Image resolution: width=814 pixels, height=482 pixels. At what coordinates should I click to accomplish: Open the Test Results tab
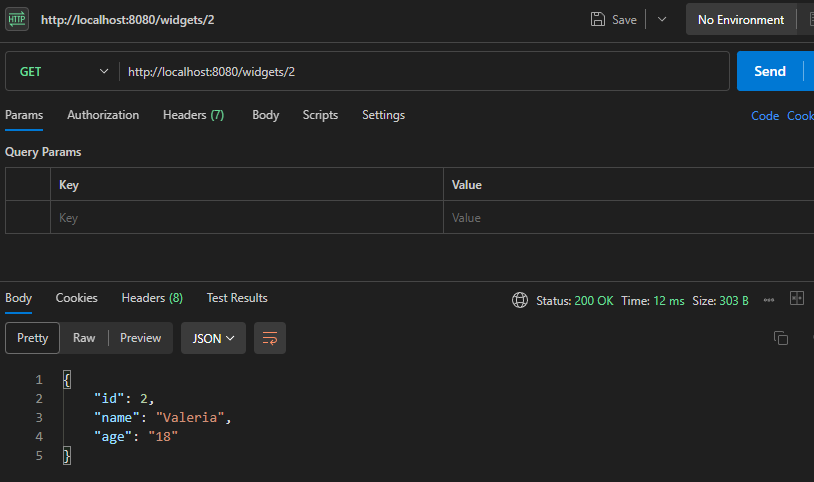coord(237,298)
